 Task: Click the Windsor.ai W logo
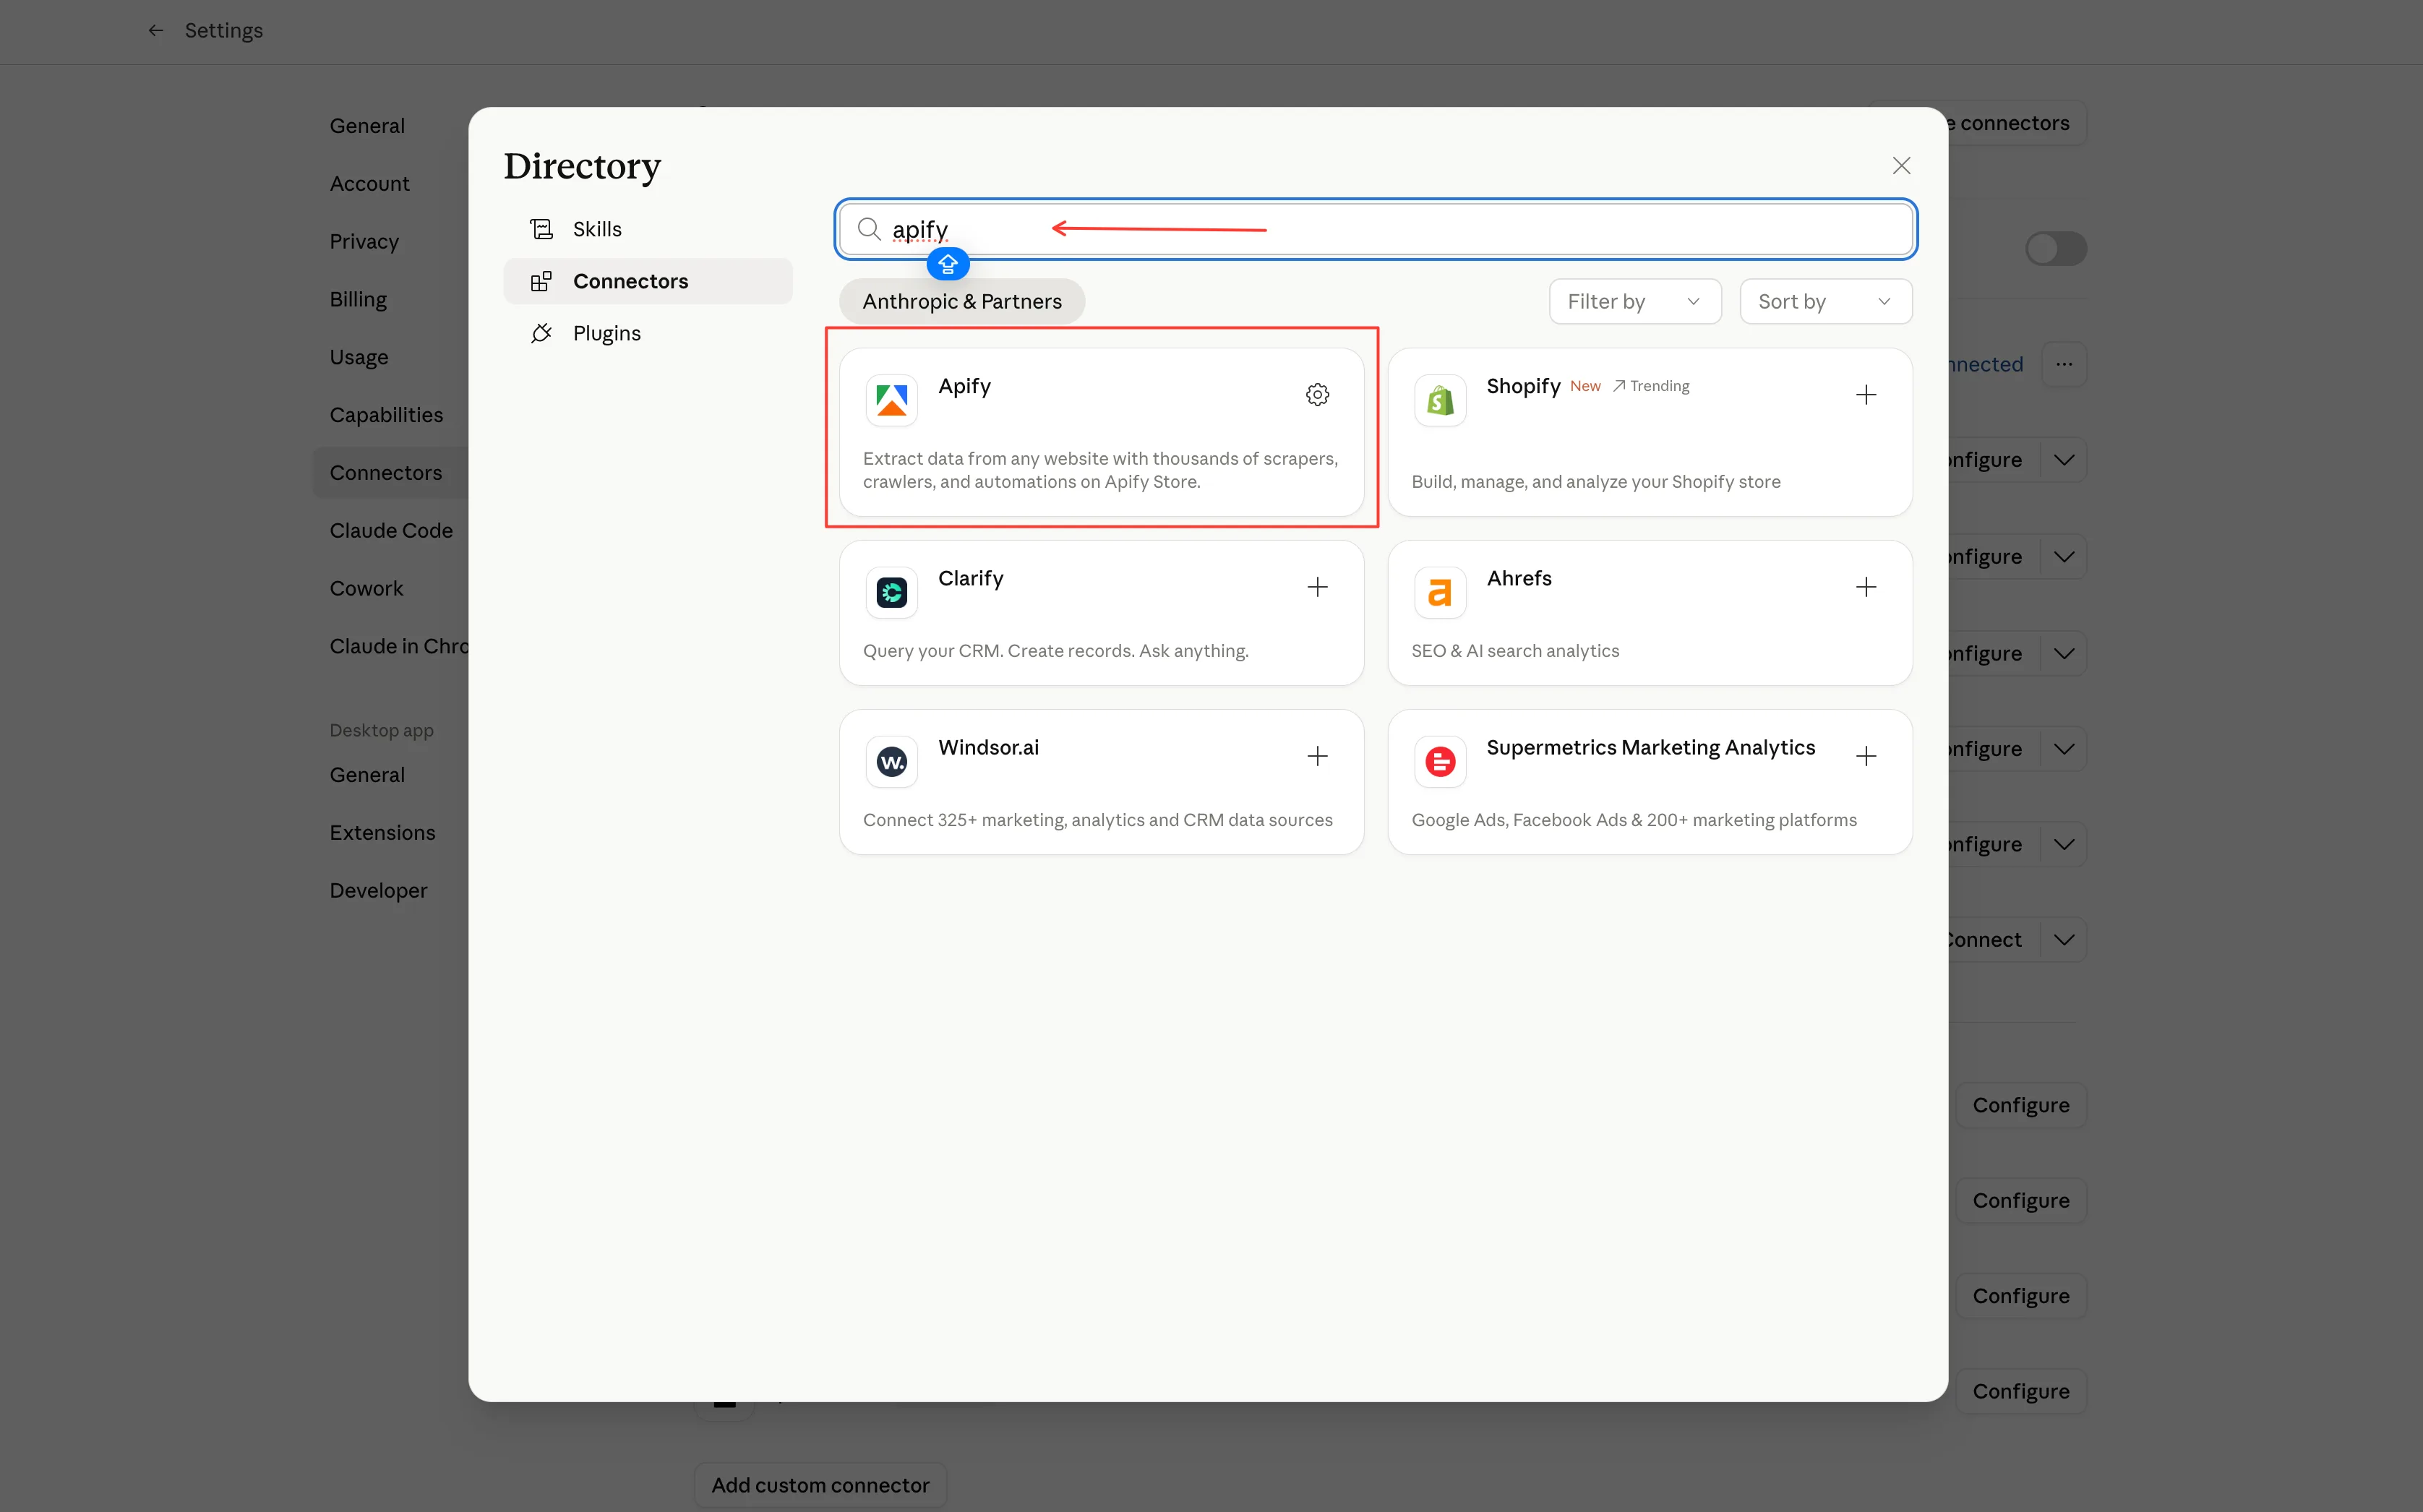pyautogui.click(x=891, y=762)
